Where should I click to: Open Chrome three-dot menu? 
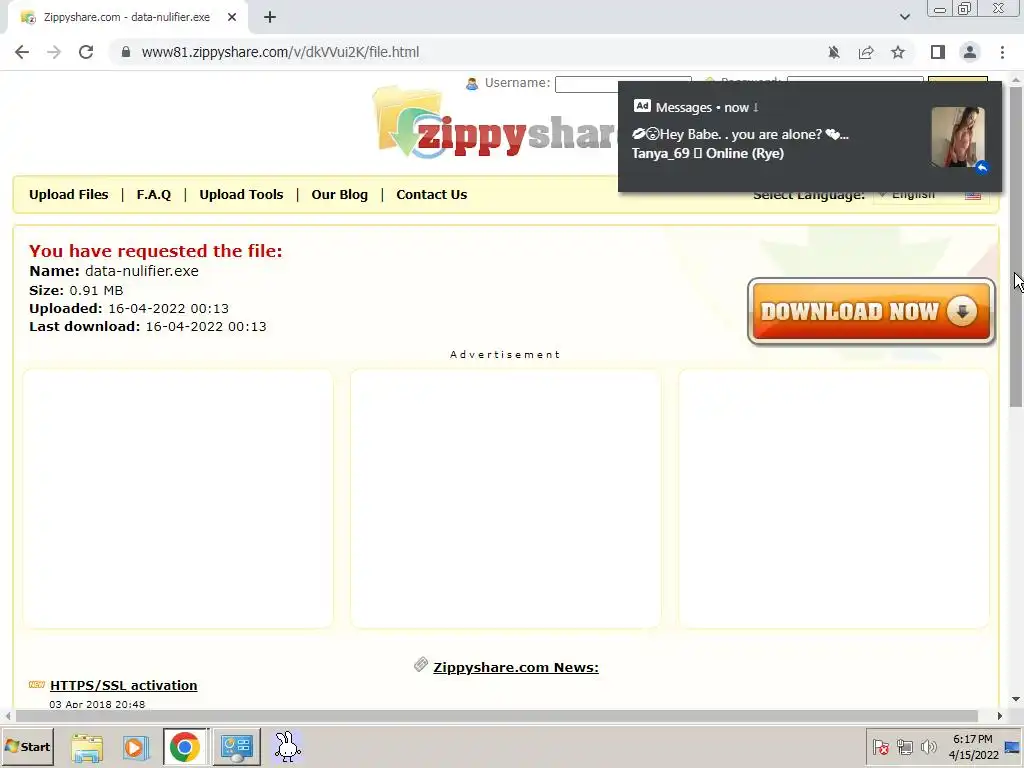pos(1002,52)
